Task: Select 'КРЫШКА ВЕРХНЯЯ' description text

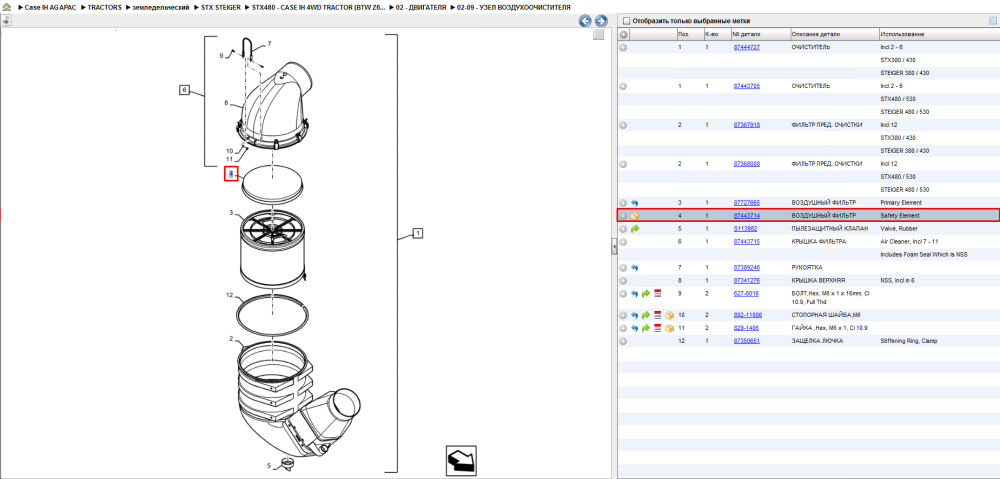Action: pos(818,281)
